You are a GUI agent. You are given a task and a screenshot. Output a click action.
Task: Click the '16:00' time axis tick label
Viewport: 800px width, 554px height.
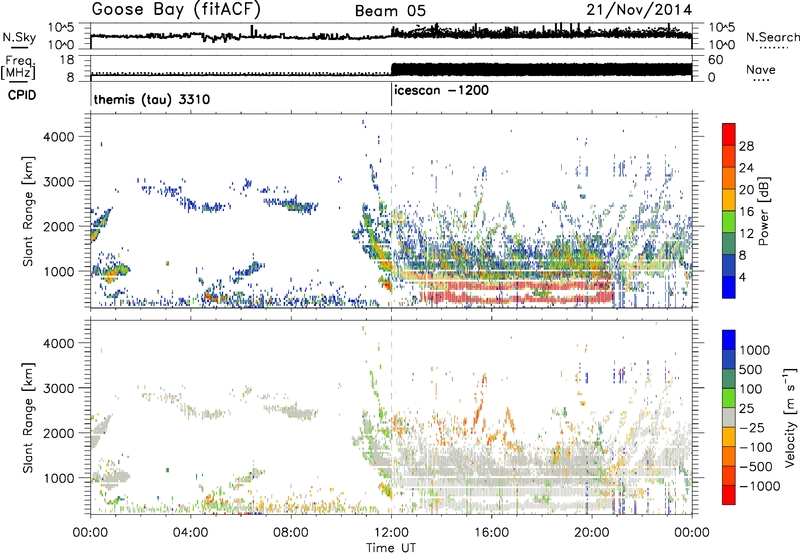point(491,533)
